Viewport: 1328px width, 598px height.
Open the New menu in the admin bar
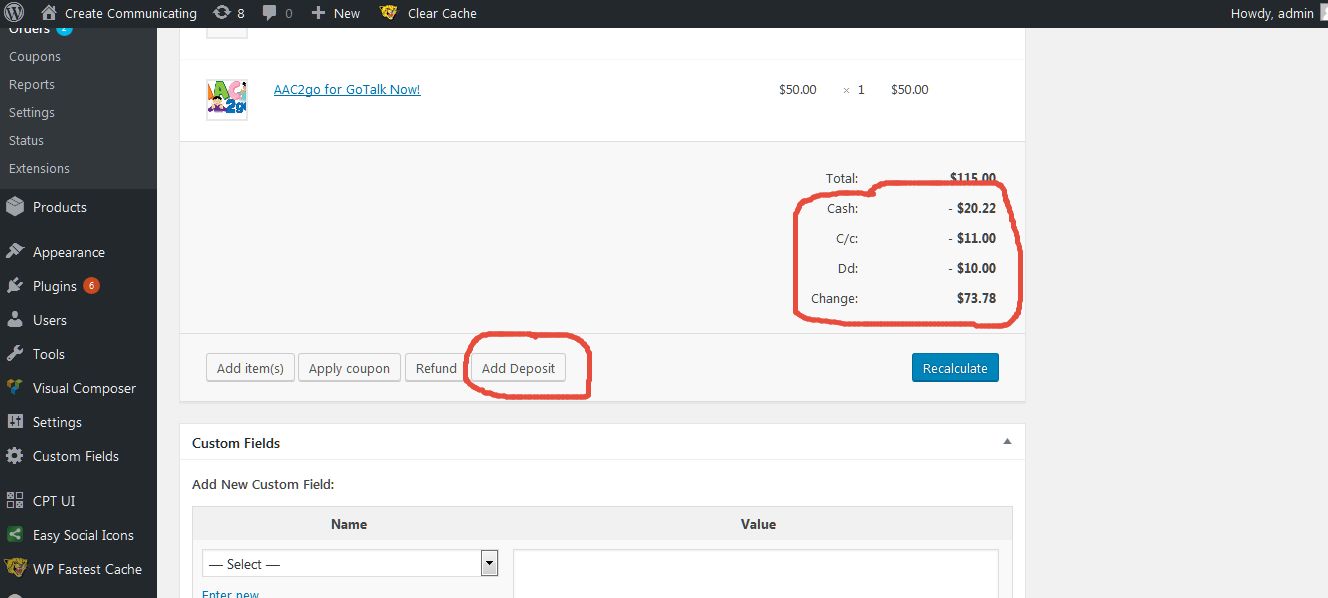(335, 13)
